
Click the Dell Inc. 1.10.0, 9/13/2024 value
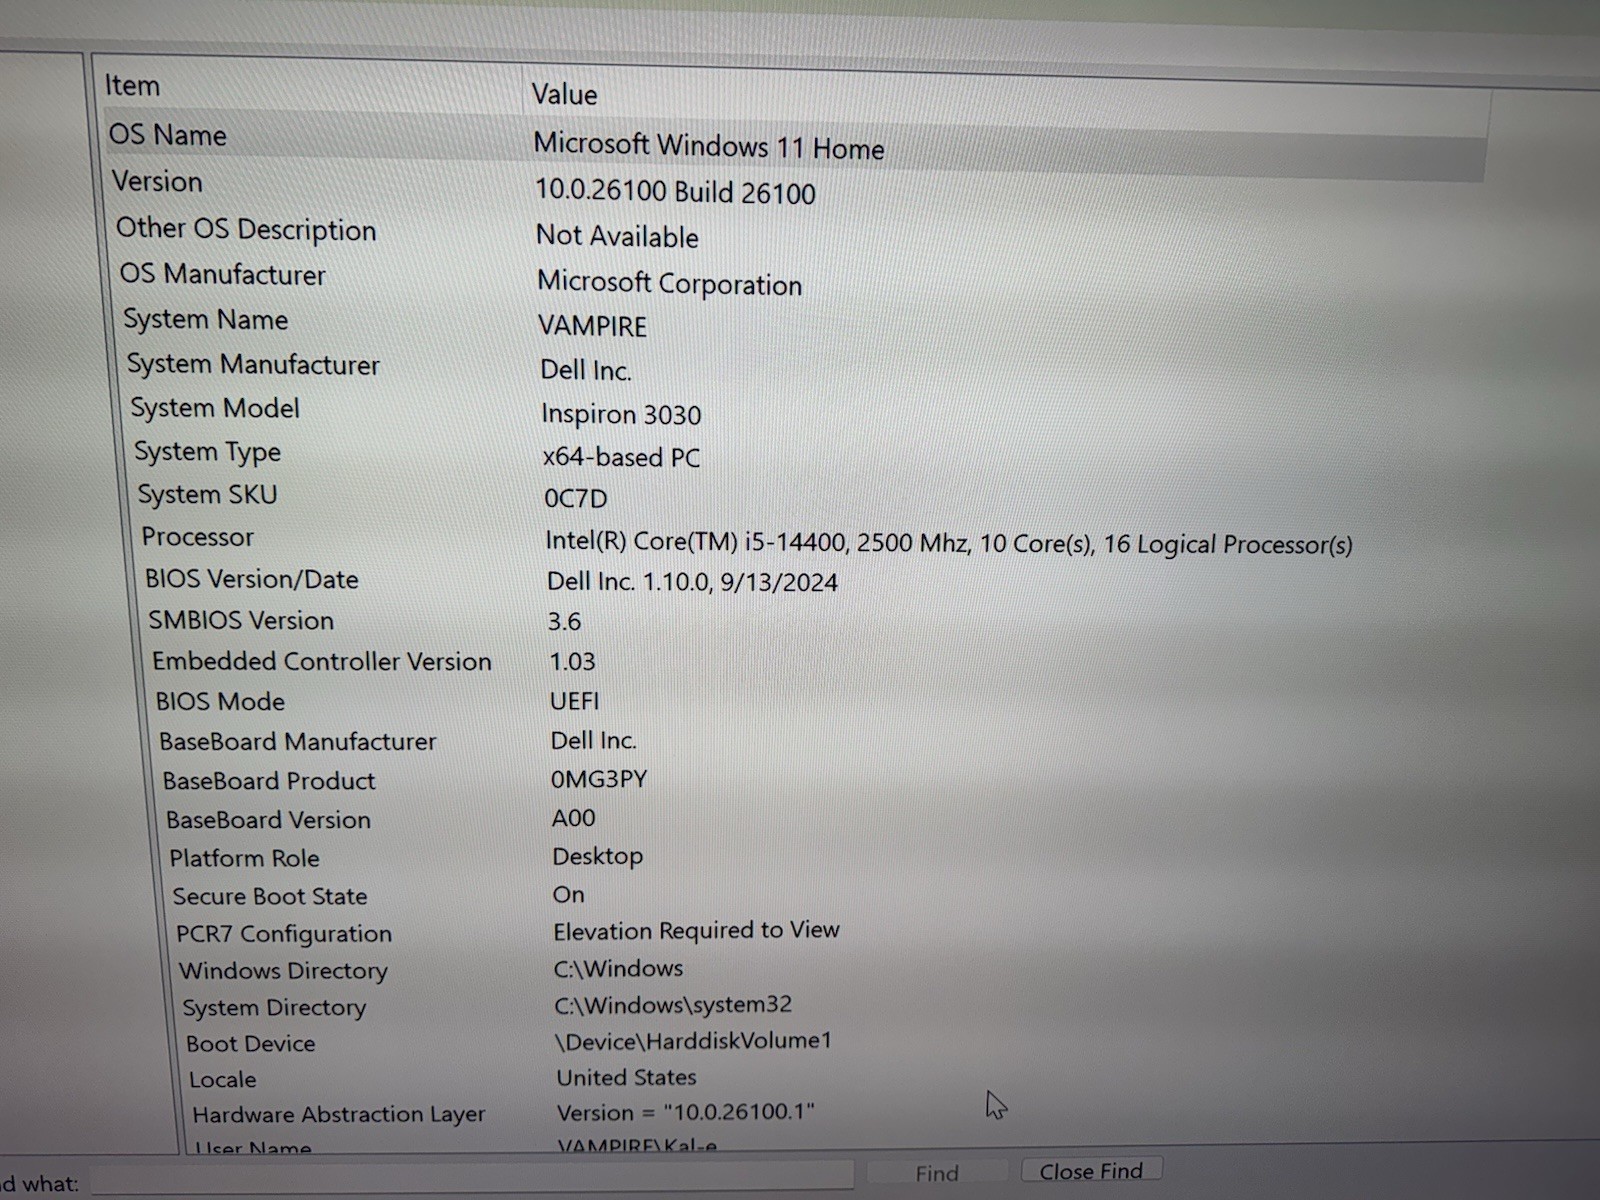(x=692, y=582)
